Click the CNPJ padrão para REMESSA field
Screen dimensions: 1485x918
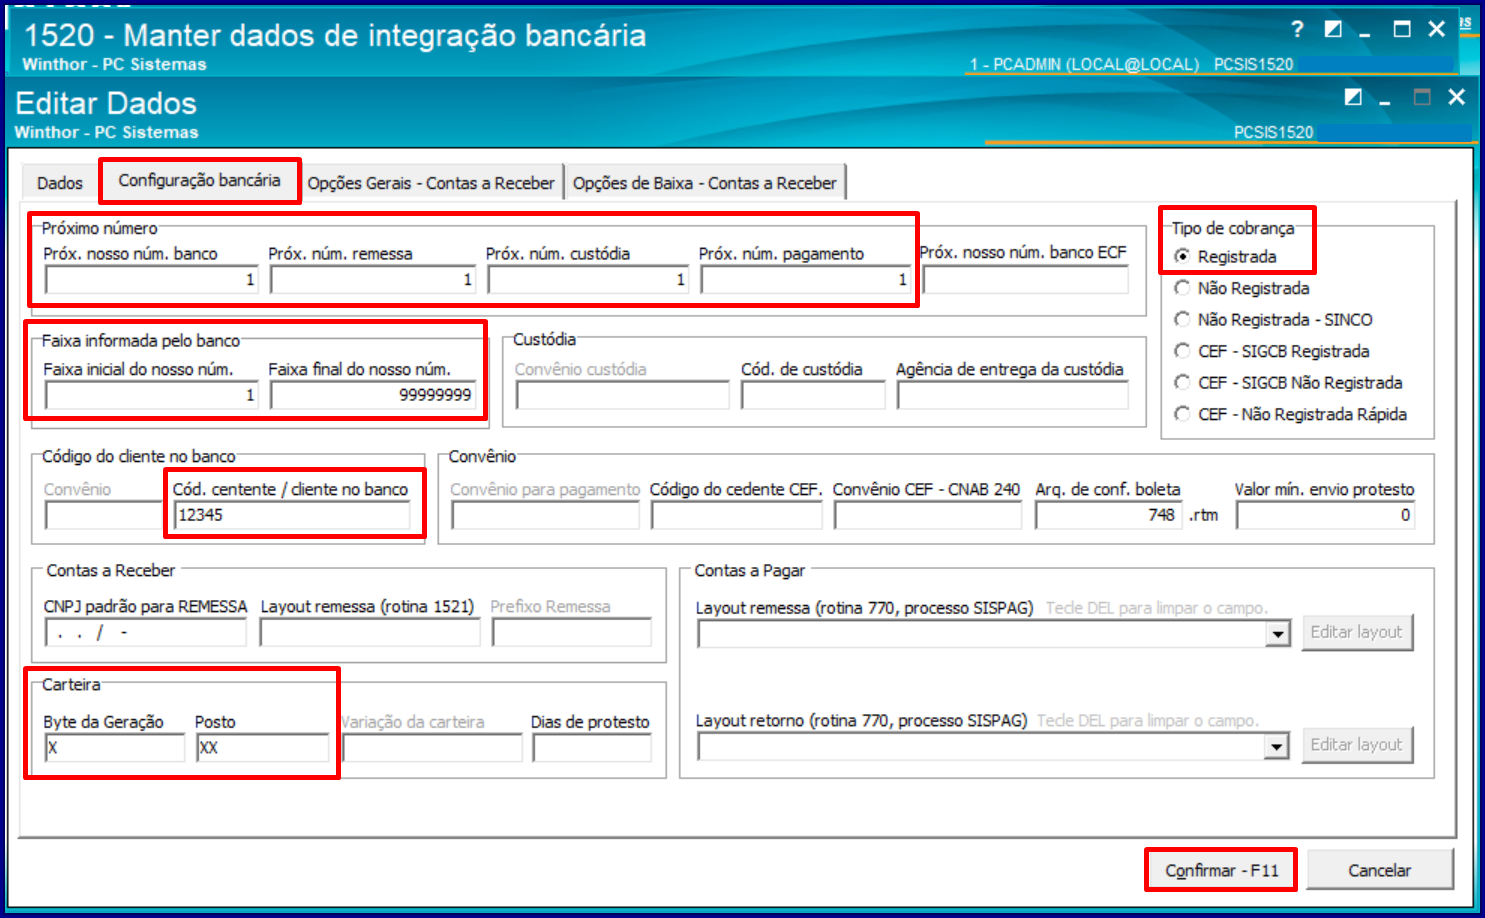[145, 633]
